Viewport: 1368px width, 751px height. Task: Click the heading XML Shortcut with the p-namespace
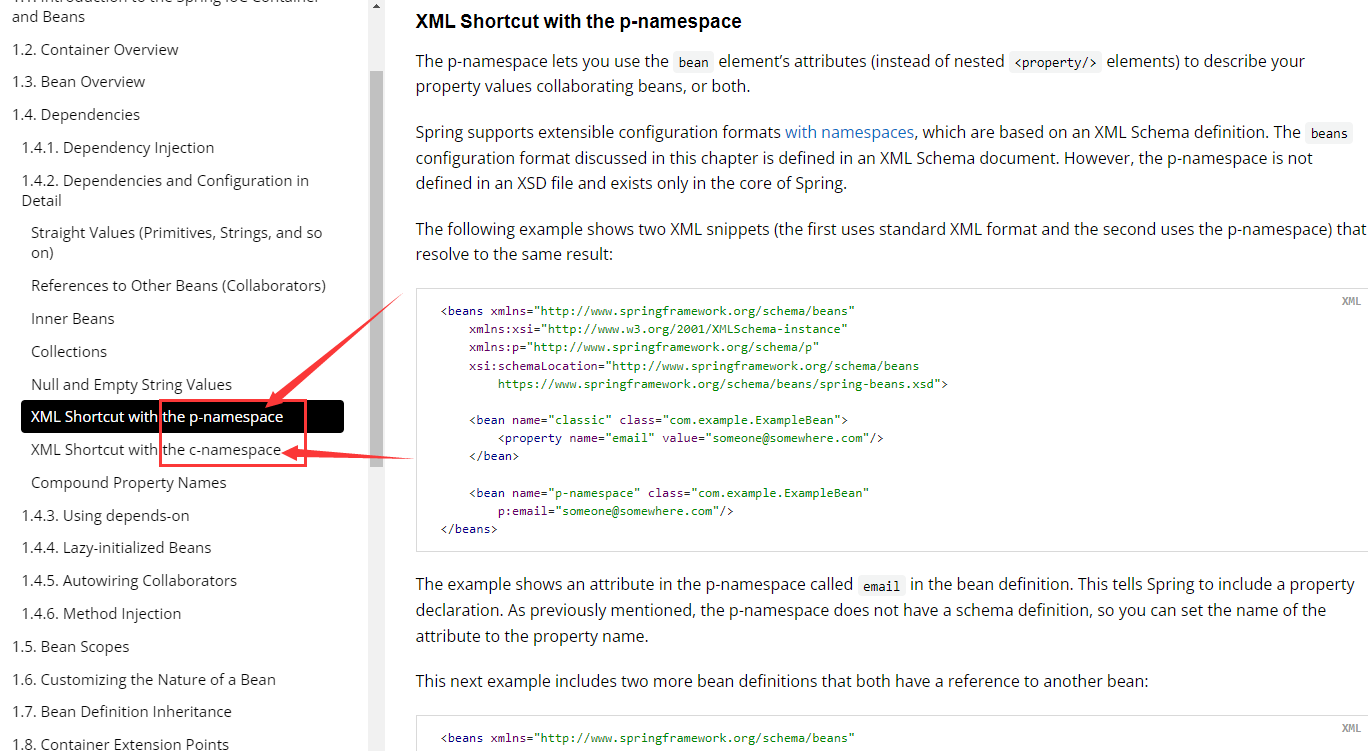click(579, 21)
